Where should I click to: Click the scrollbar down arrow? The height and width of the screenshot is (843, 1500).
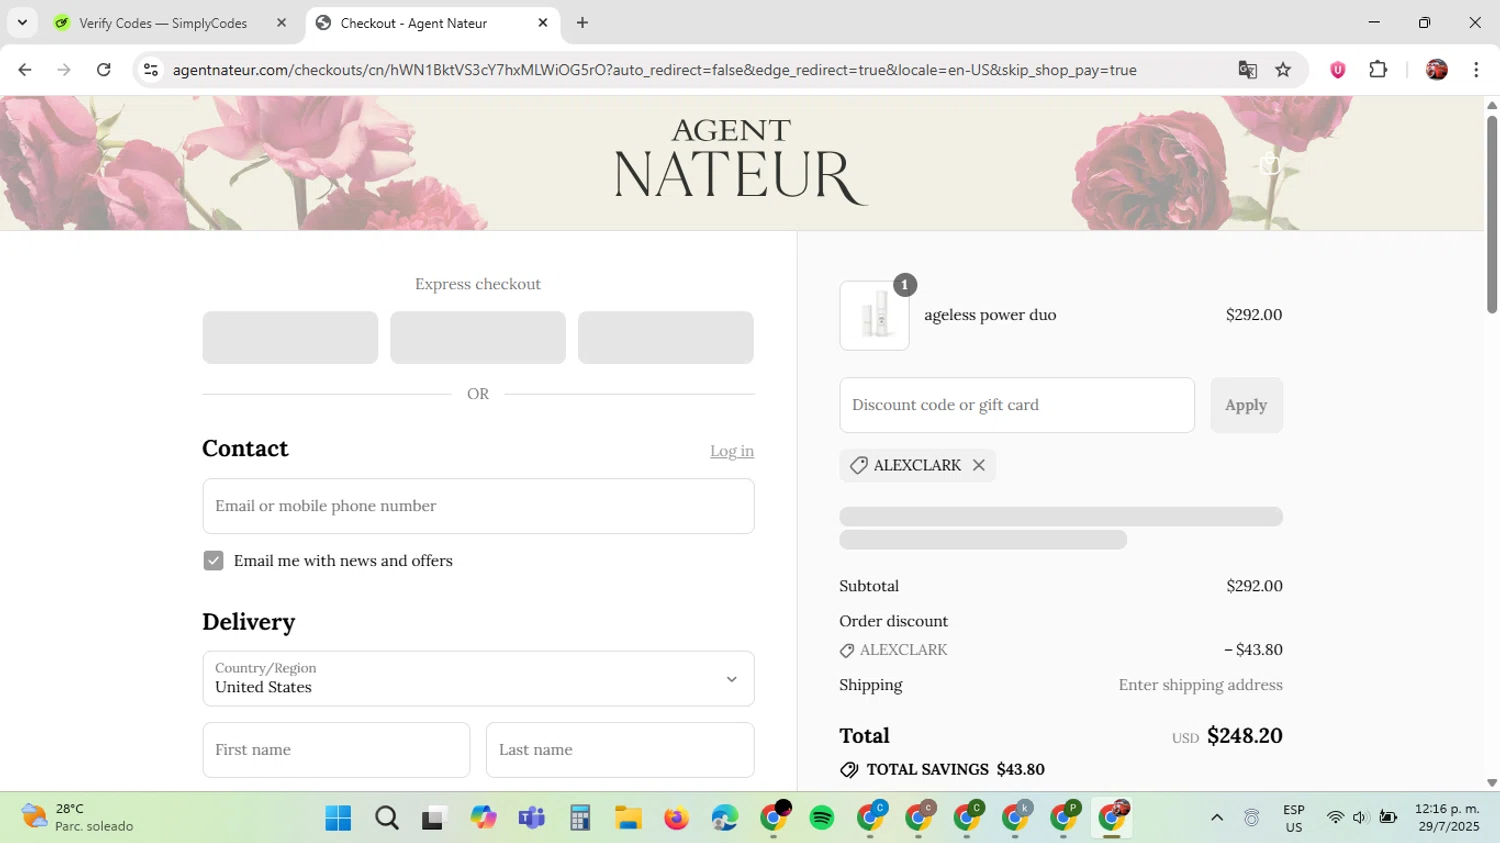(1492, 783)
